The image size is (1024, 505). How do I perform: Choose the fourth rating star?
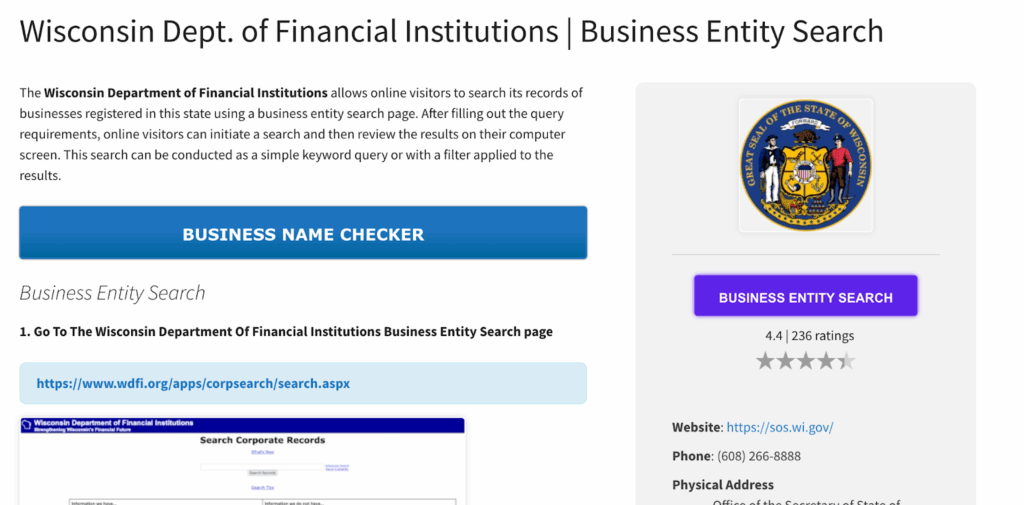tap(826, 360)
